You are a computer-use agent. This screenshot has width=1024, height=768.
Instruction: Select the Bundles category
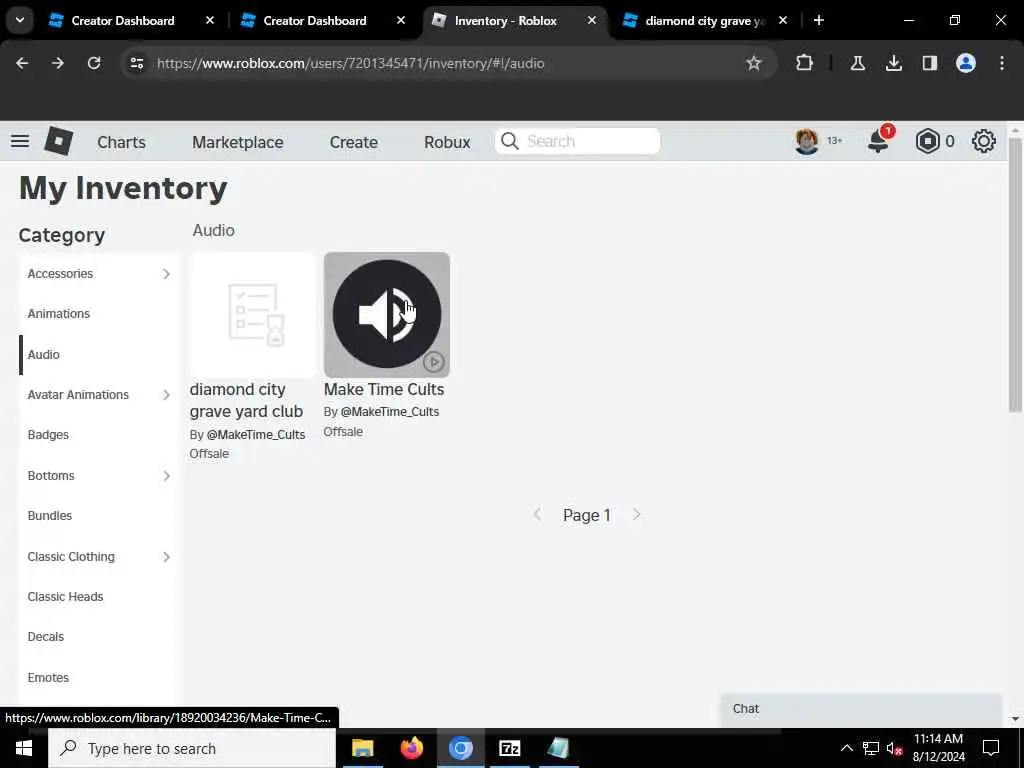(50, 516)
